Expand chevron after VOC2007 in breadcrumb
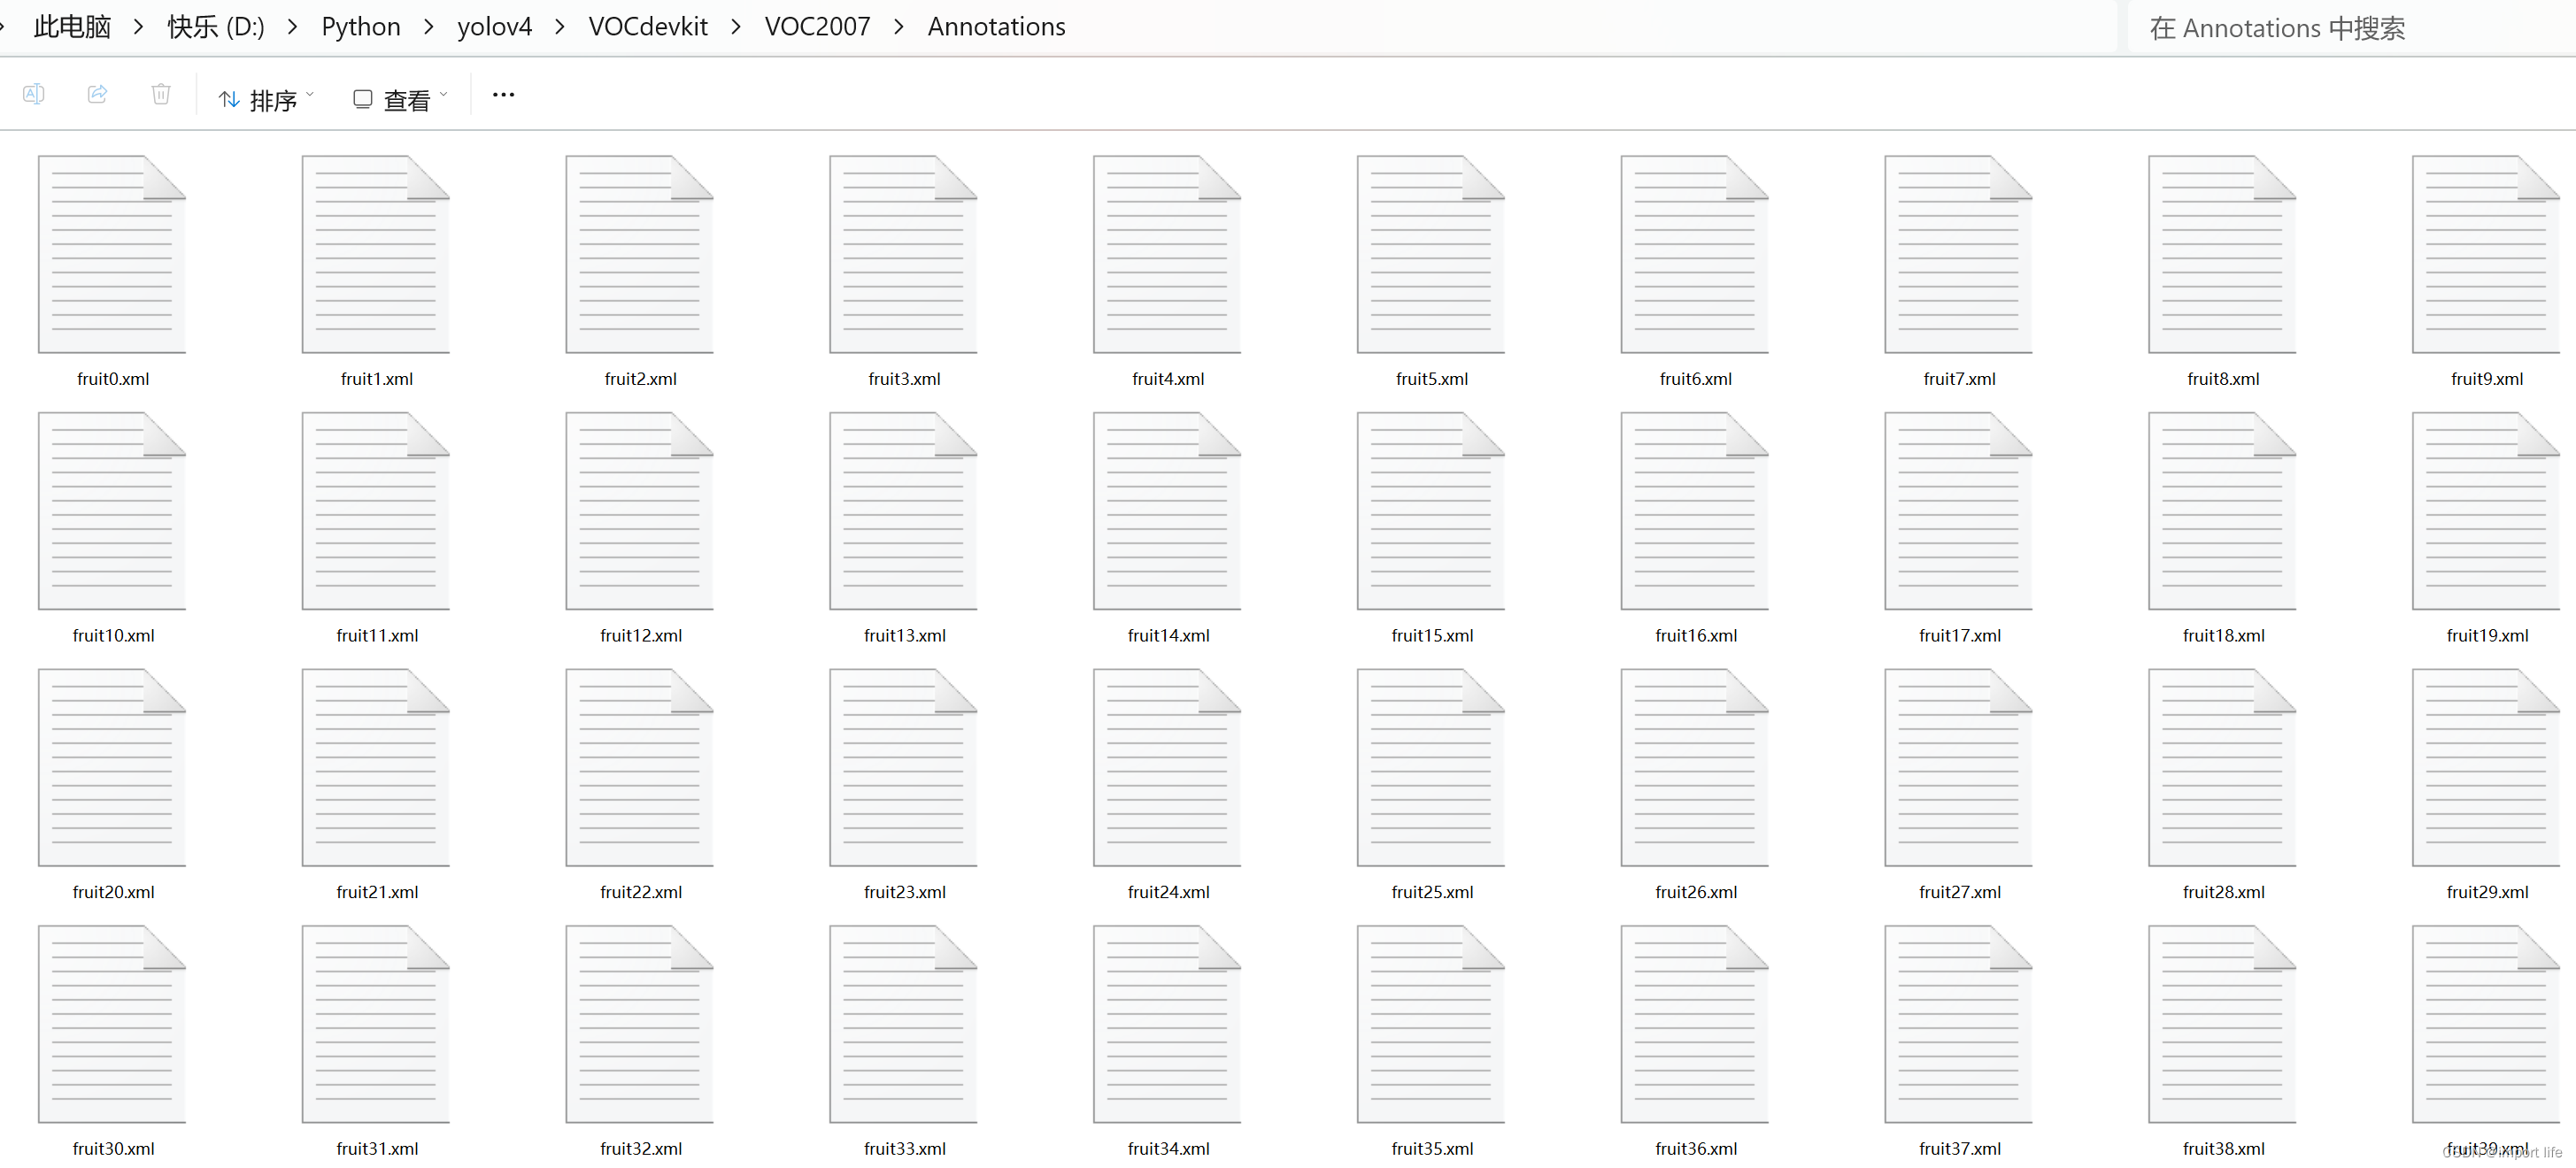The height and width of the screenshot is (1168, 2576). [x=899, y=27]
